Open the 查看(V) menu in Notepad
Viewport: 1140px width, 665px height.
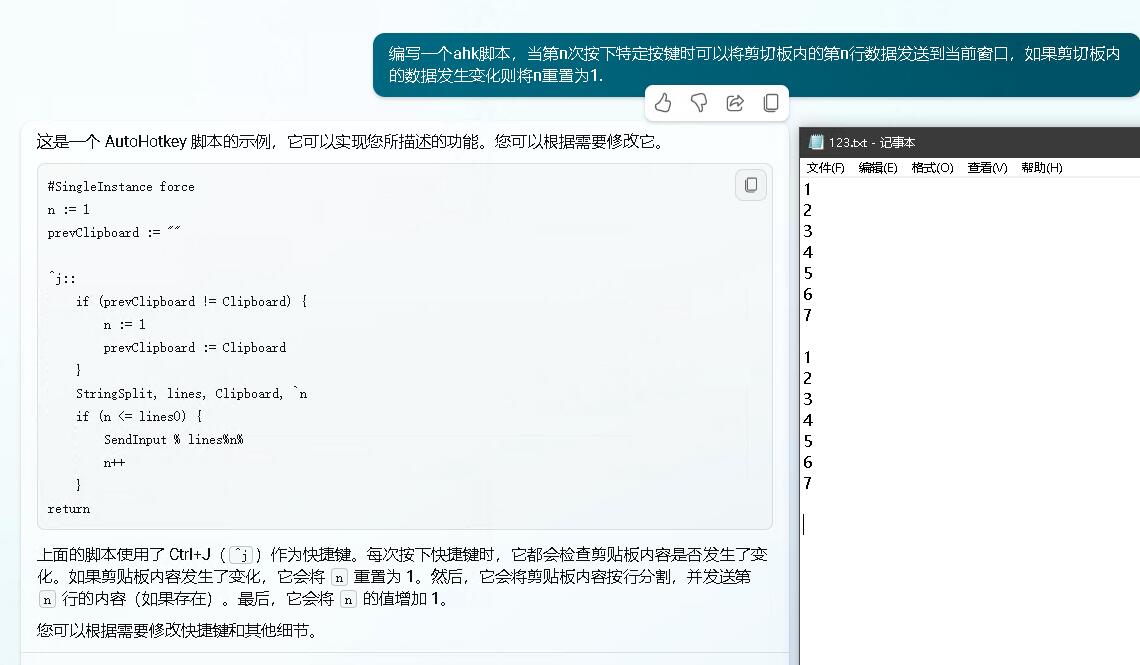(x=987, y=168)
